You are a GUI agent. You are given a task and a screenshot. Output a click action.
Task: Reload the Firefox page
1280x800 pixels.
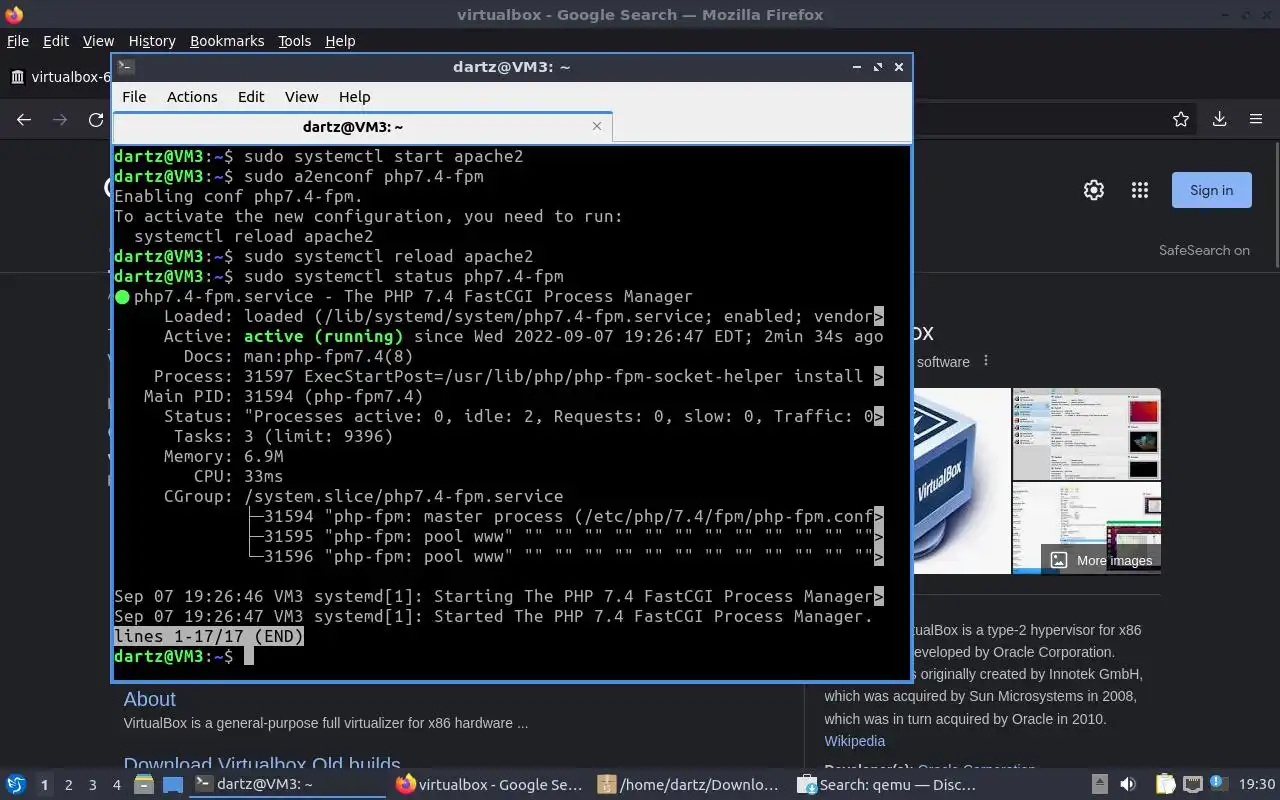pos(96,119)
